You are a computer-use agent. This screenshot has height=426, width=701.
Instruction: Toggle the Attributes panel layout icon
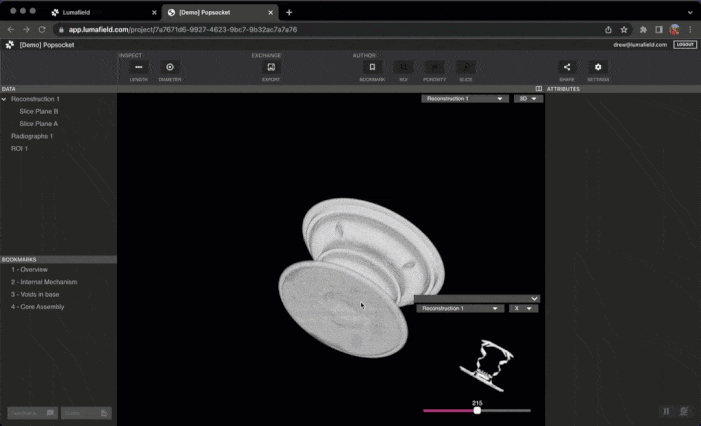pyautogui.click(x=539, y=89)
